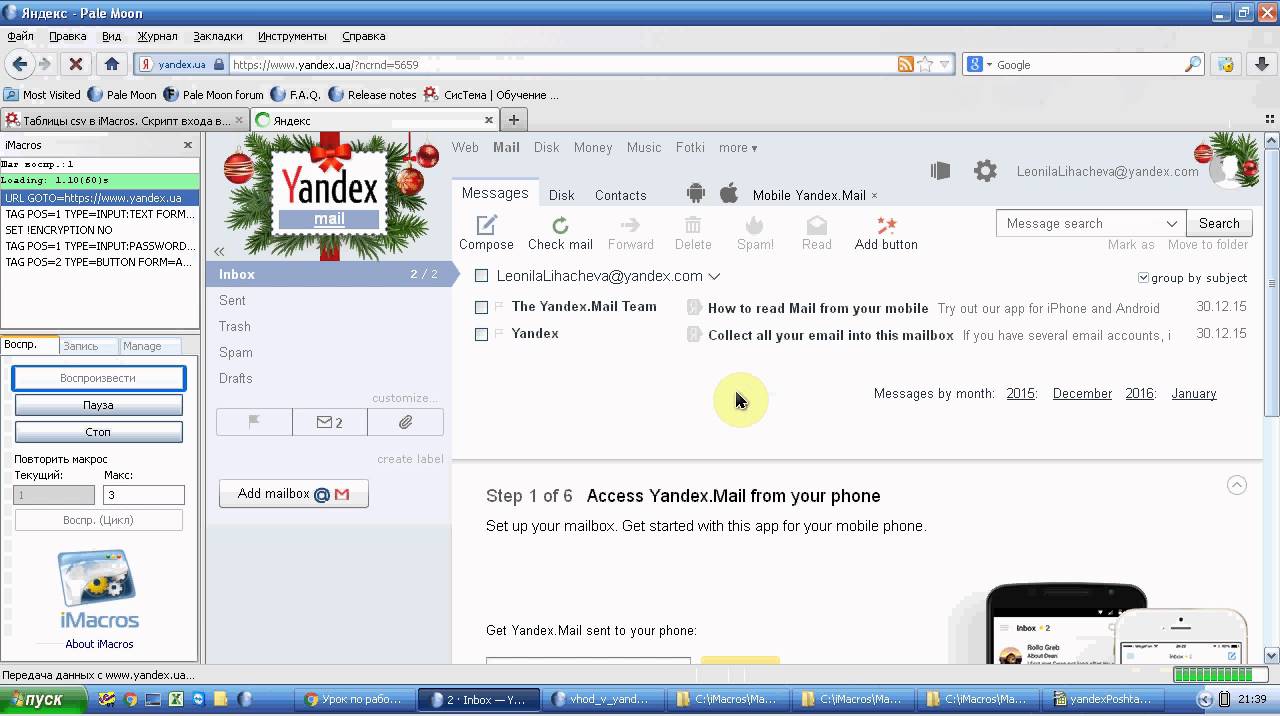The width and height of the screenshot is (1280, 716).
Task: Show unread messages filter with count 2
Action: point(330,422)
